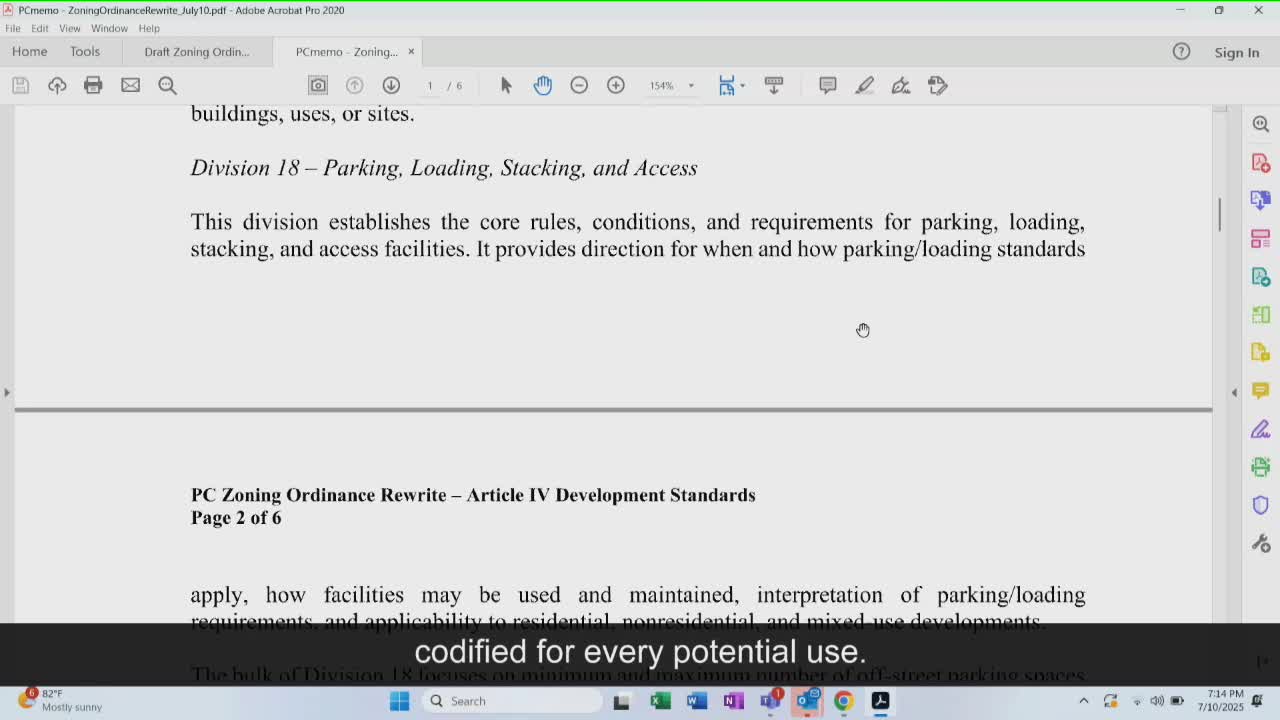The image size is (1280, 720).
Task: Open the Protect shield tool in right pane
Action: tap(1260, 506)
